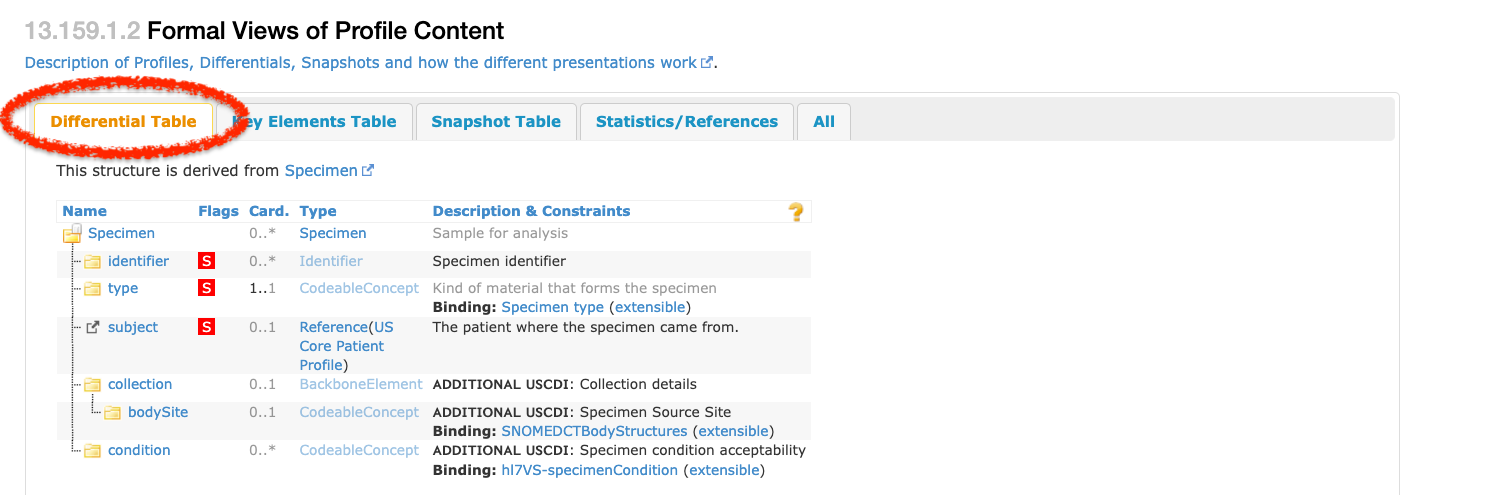Open the hl7VS-specimenCondition binding link

click(589, 470)
